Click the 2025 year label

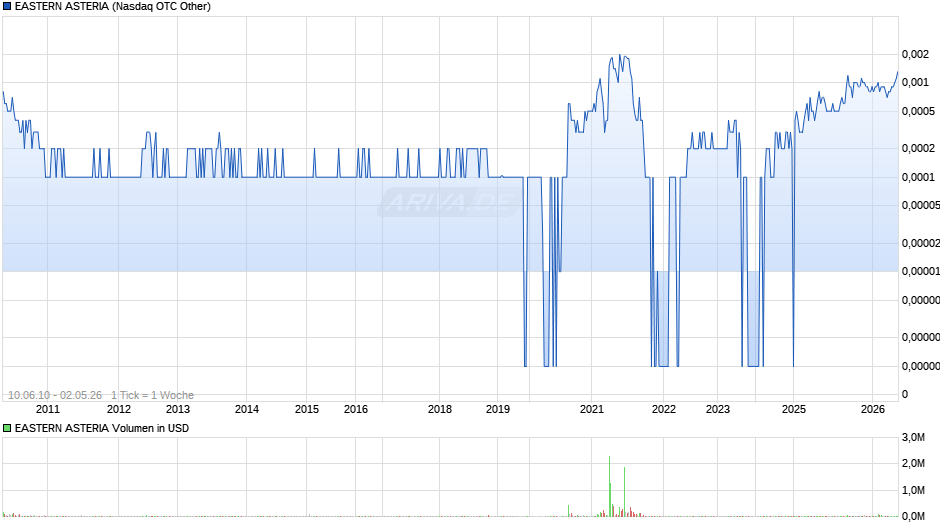coord(794,409)
